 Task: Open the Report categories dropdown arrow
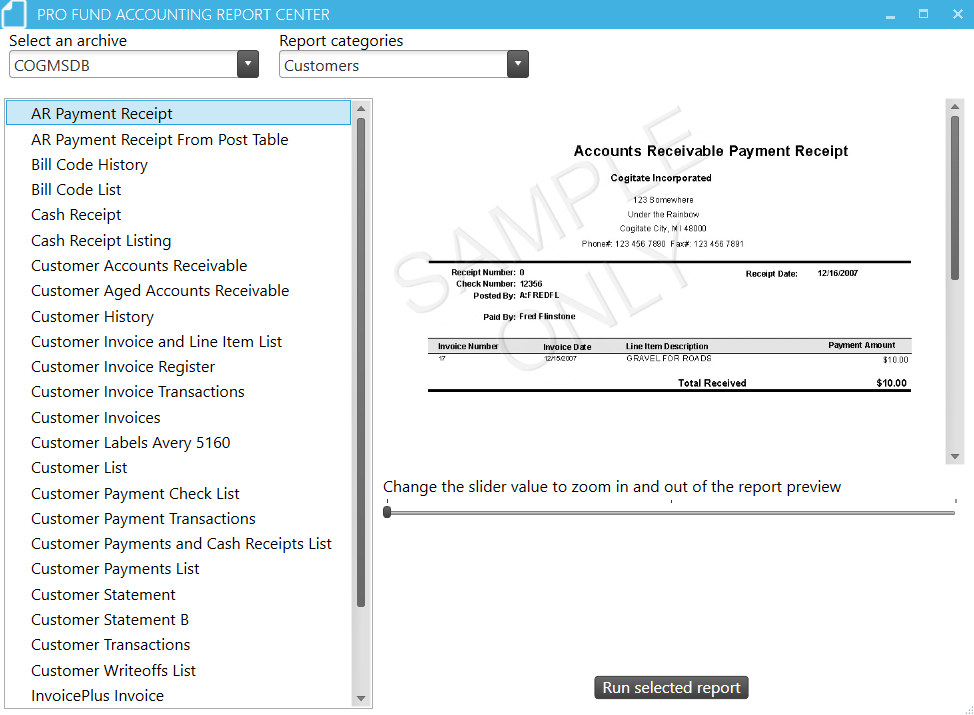(x=517, y=65)
